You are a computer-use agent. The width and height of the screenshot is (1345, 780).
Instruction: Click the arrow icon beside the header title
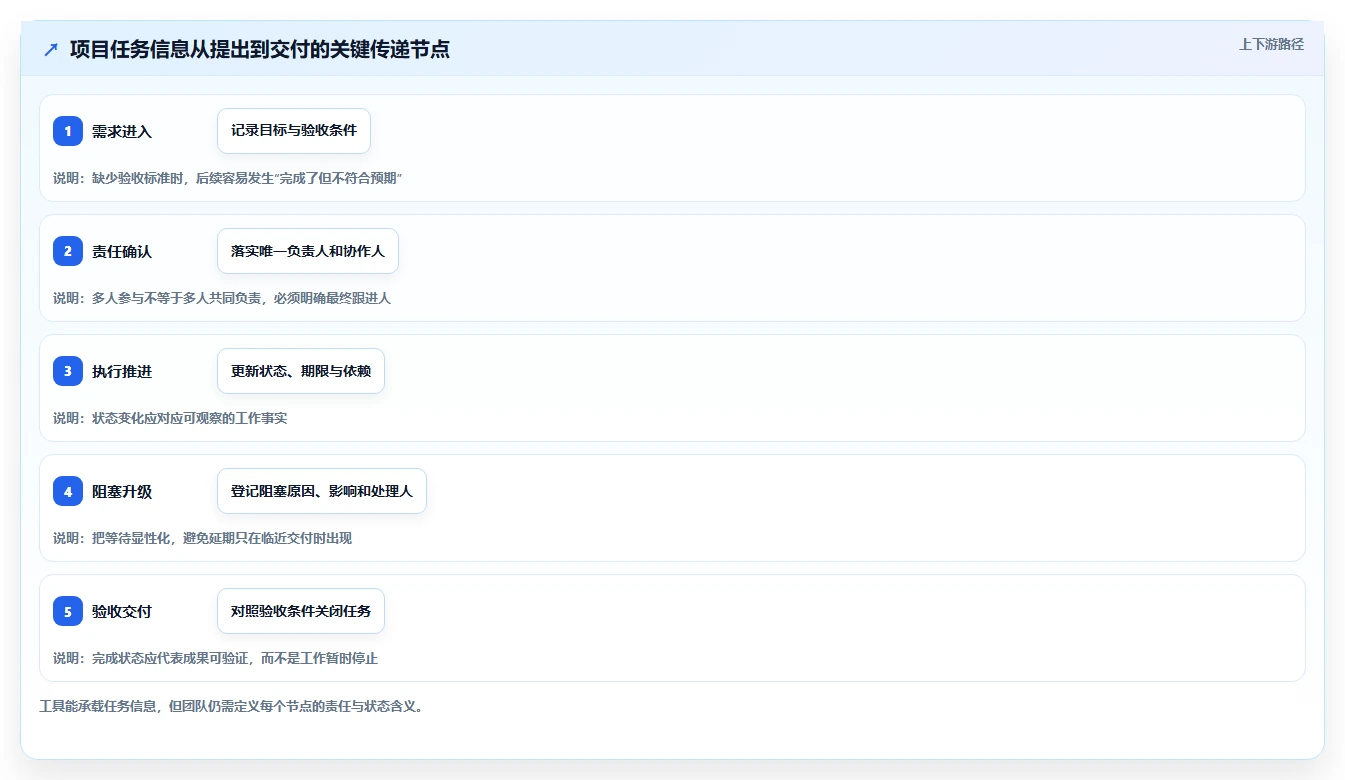(x=51, y=49)
